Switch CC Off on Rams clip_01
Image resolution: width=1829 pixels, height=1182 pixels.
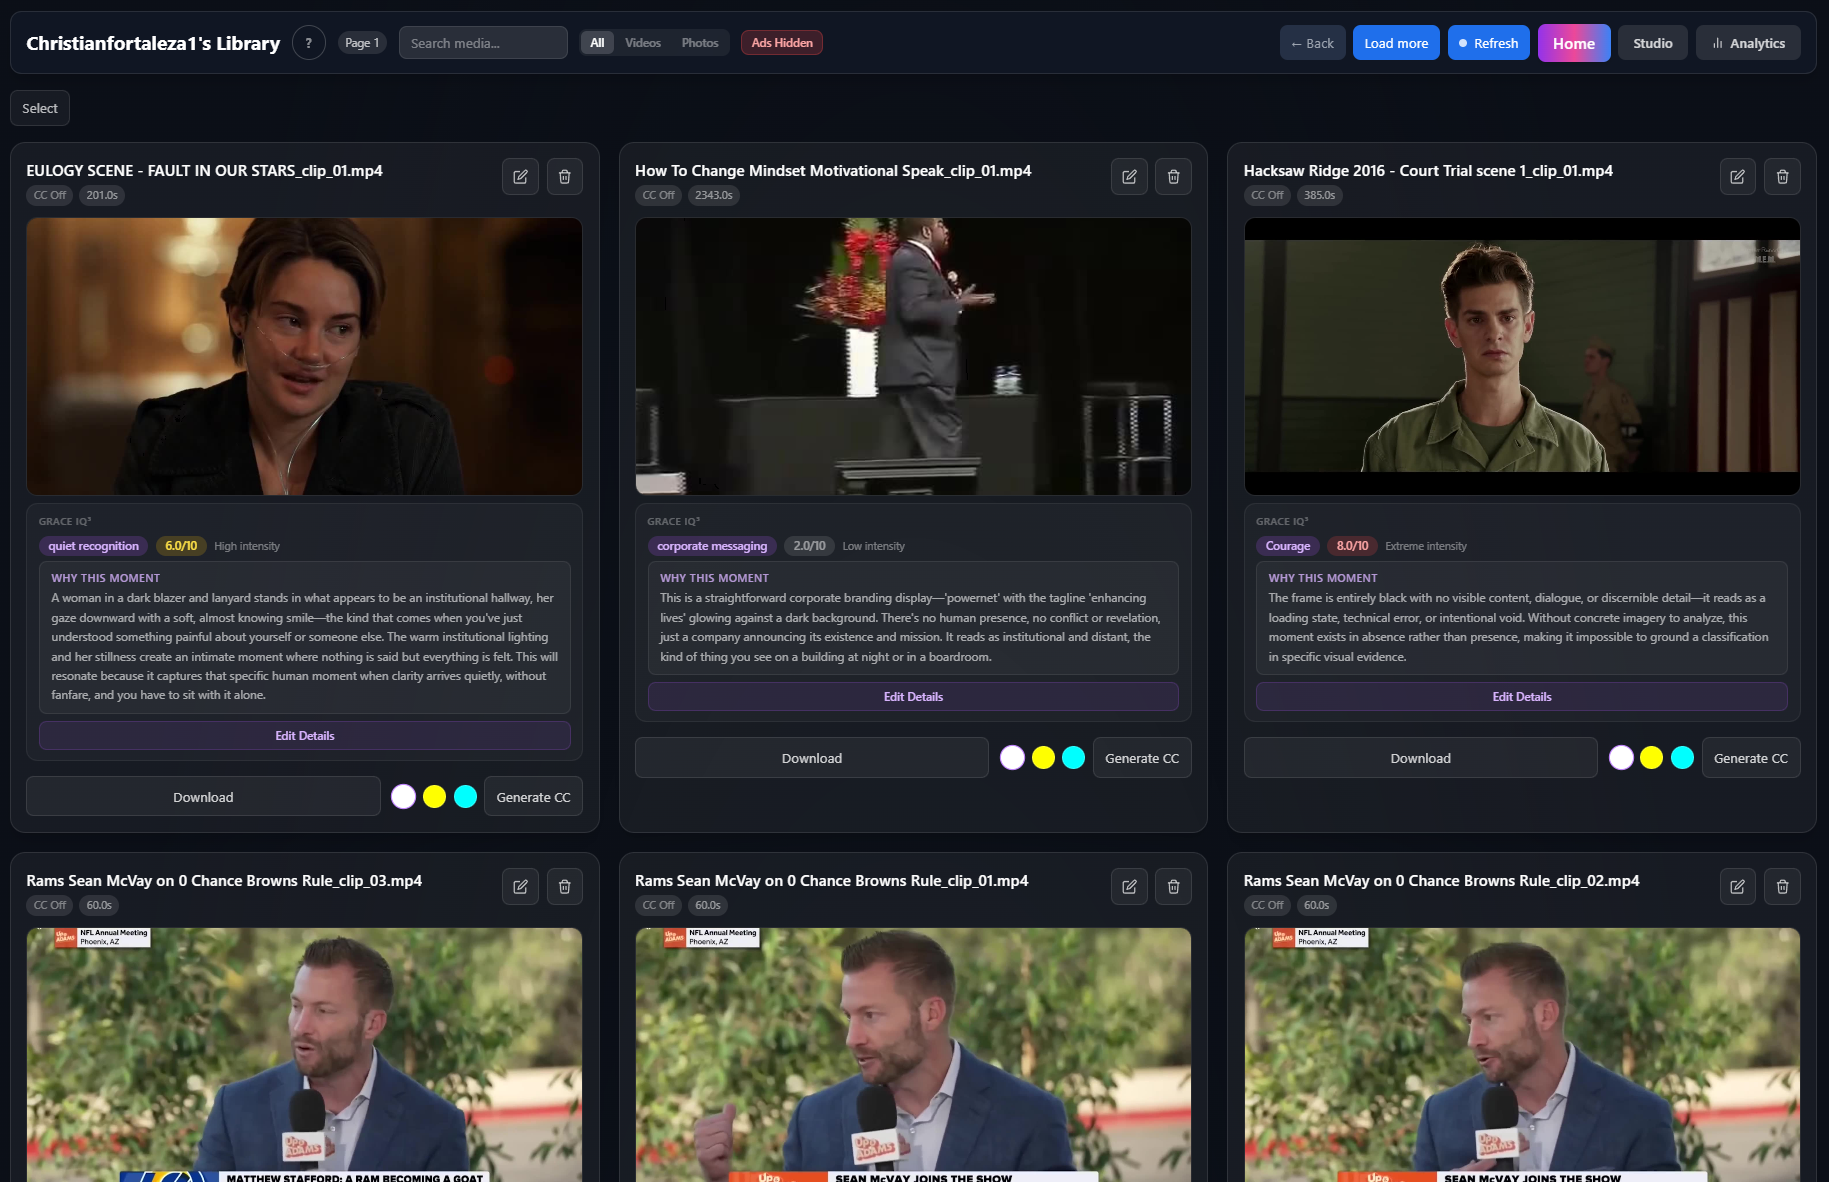tap(658, 905)
